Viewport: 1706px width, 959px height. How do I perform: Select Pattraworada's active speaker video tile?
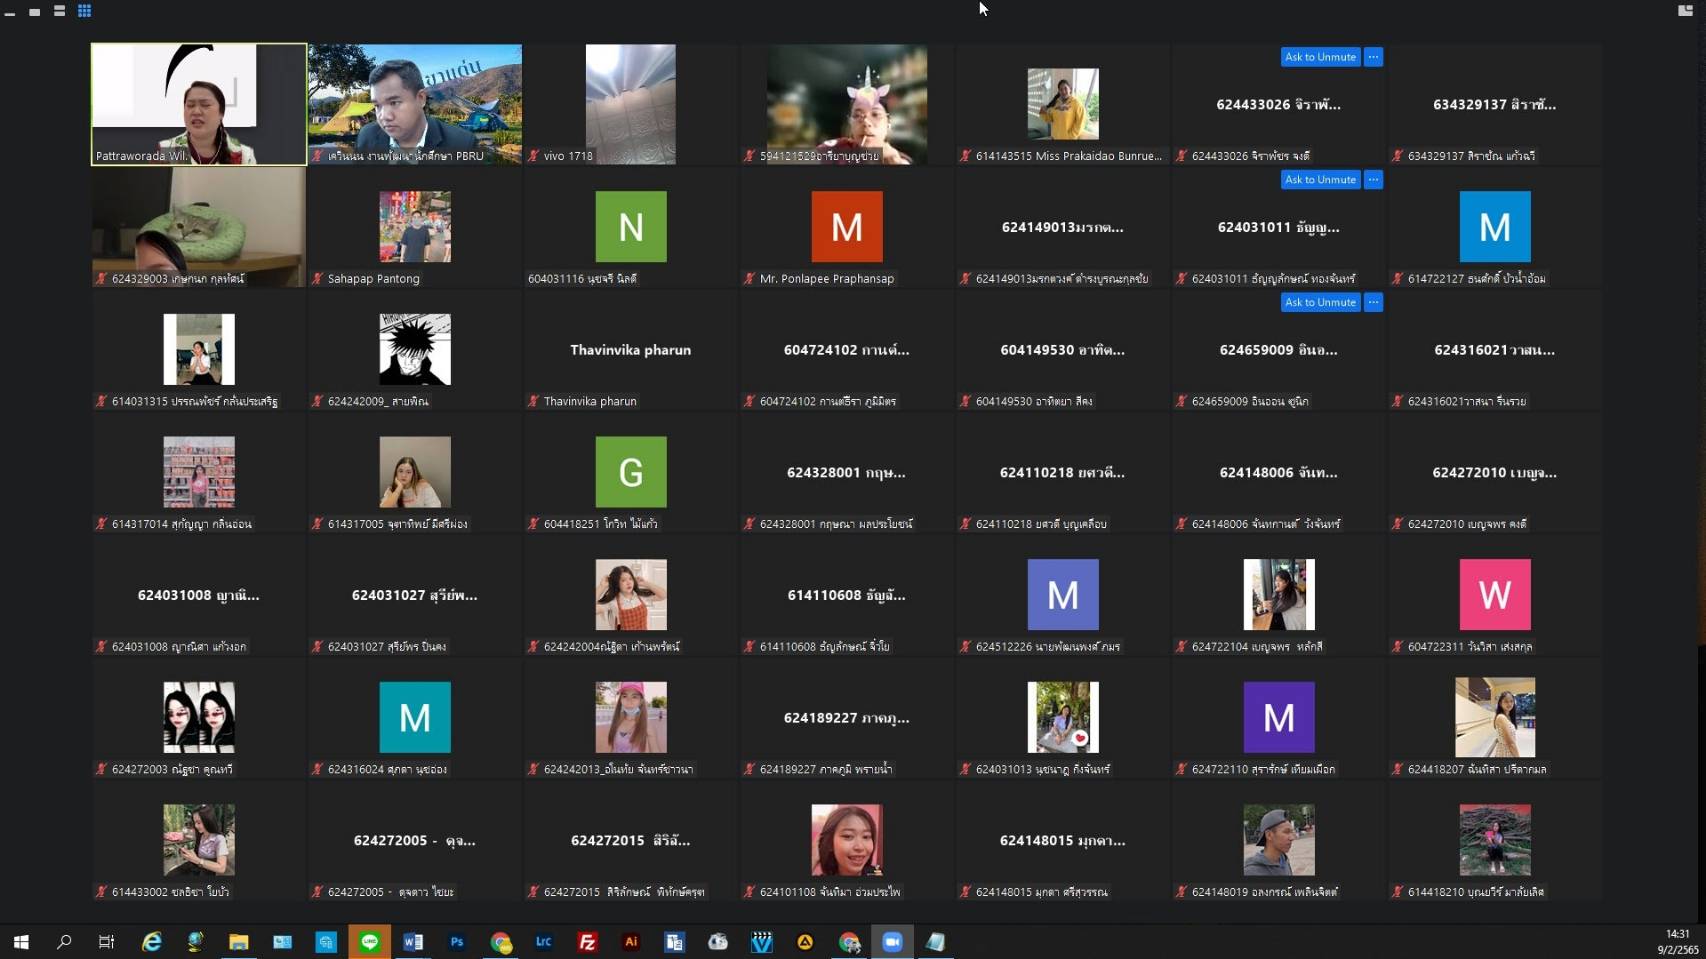pos(199,103)
